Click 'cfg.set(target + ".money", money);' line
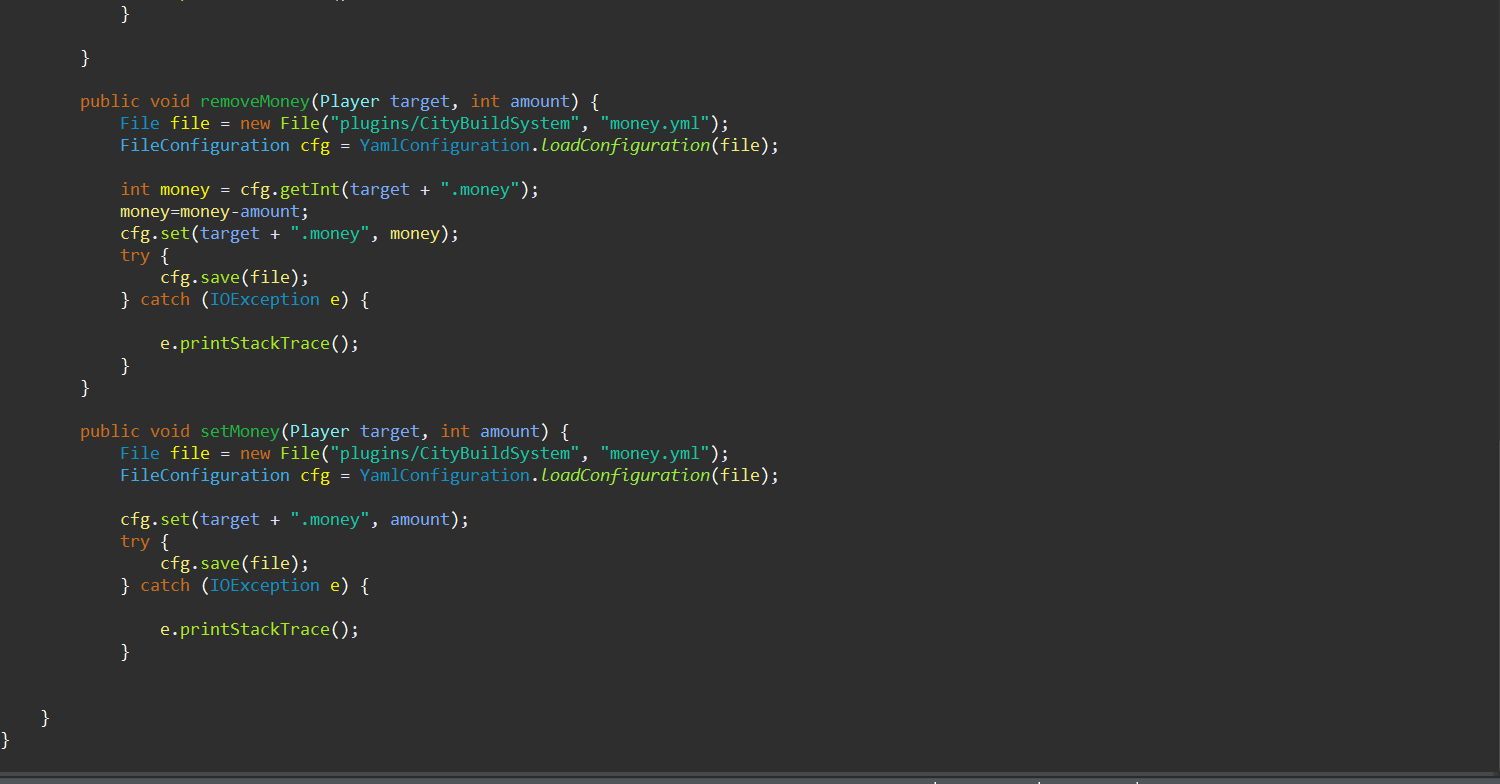This screenshot has height=784, width=1500. coord(290,233)
